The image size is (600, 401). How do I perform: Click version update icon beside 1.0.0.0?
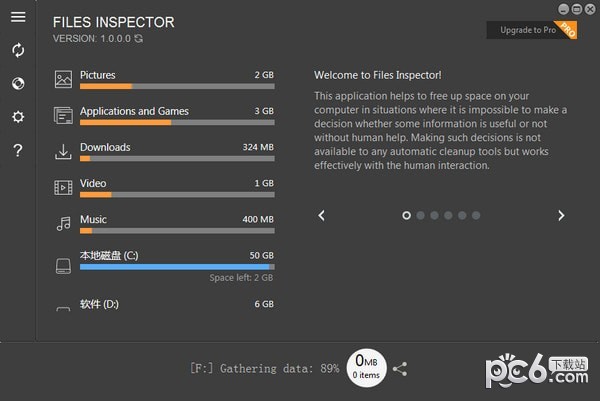pos(138,39)
